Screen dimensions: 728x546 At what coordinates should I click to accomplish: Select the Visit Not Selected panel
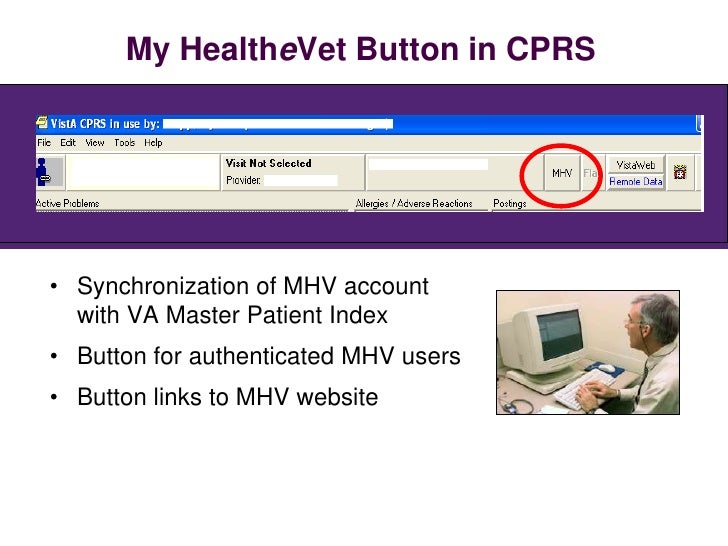[x=293, y=172]
